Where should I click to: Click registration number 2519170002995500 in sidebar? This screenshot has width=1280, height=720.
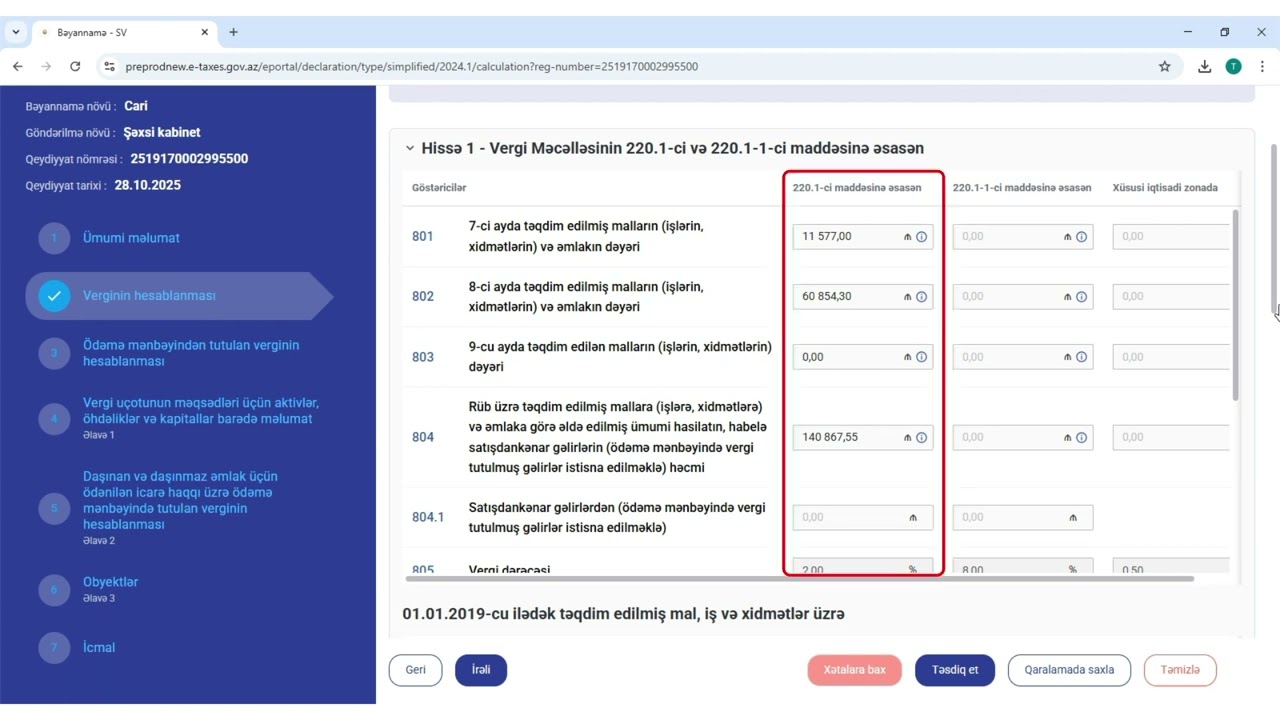189,159
